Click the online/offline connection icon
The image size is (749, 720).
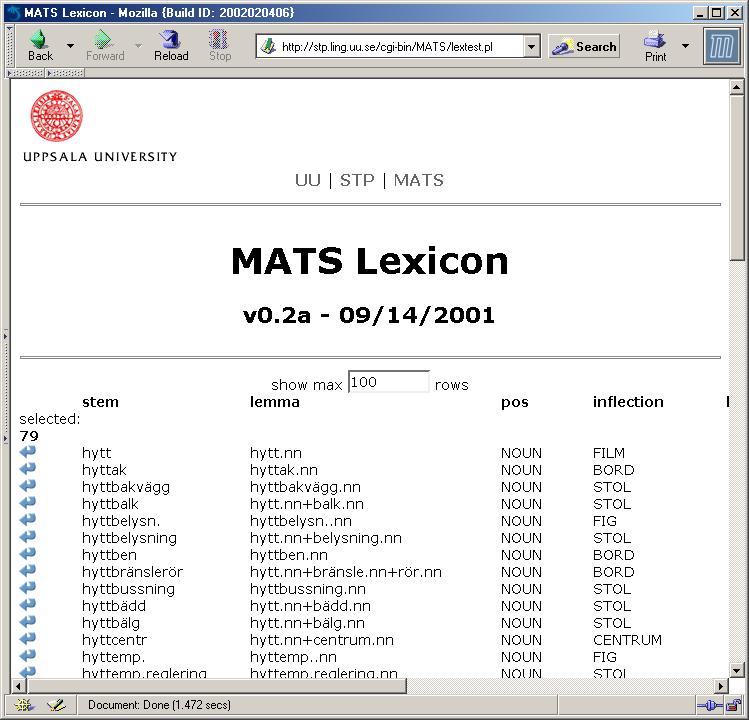[709, 705]
